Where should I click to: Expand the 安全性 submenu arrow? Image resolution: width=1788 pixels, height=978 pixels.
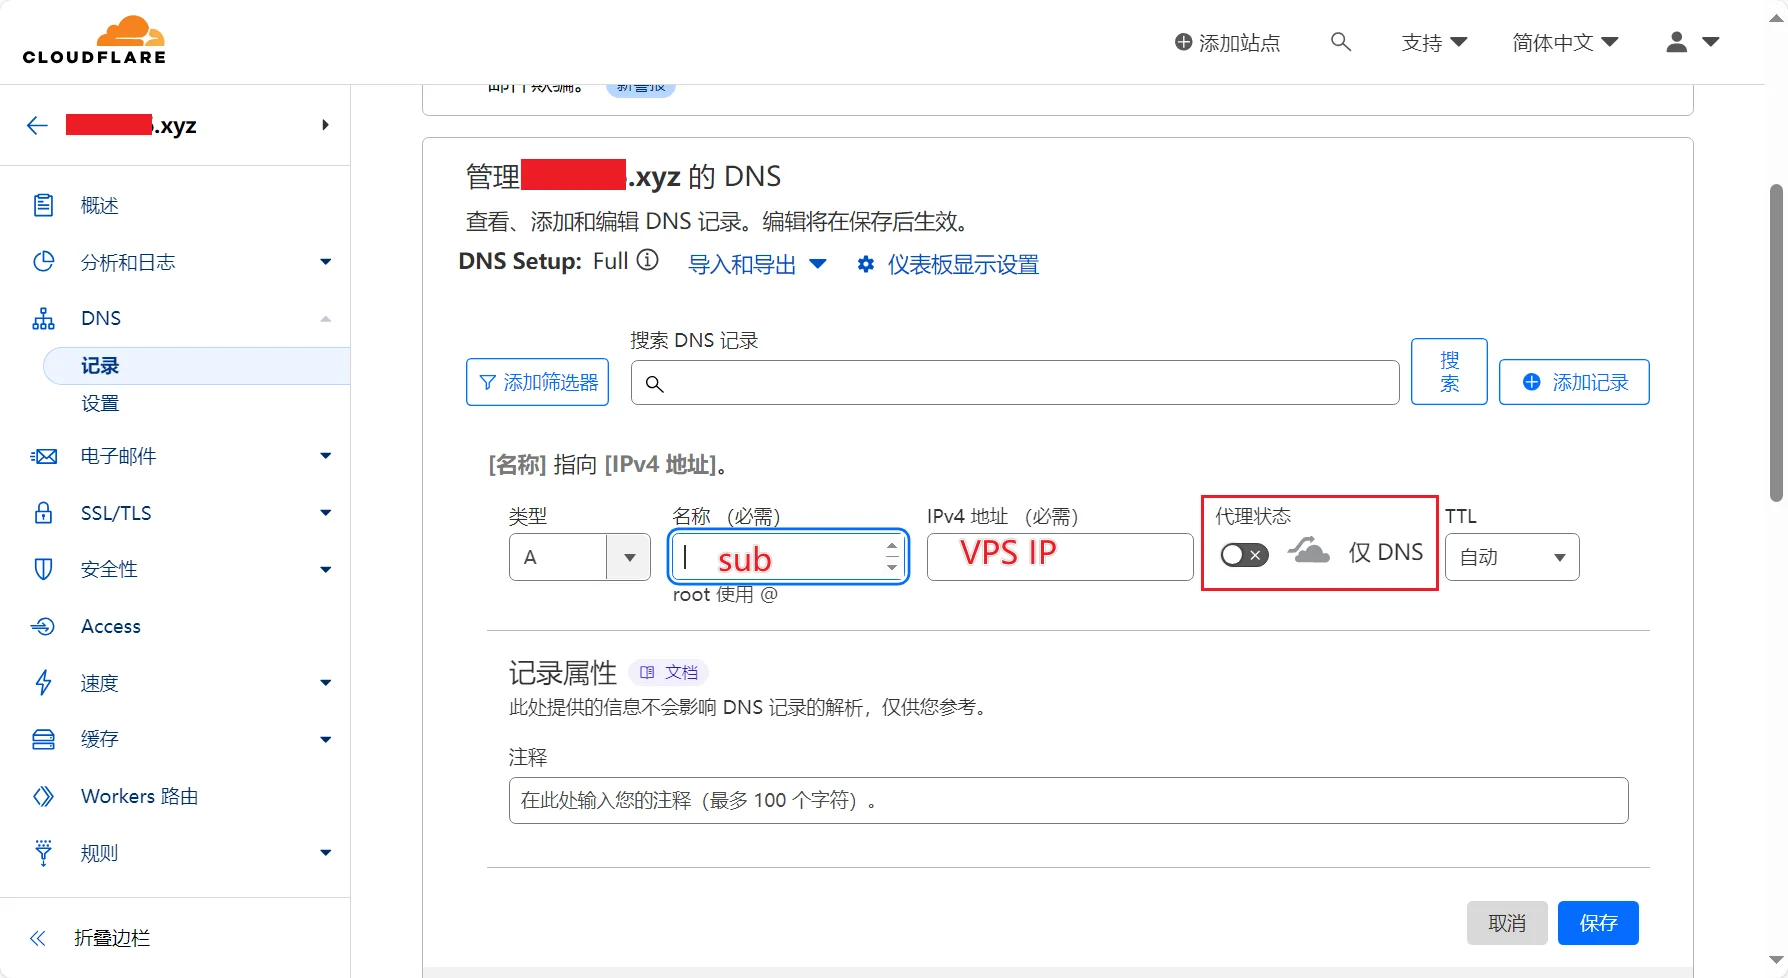tap(325, 569)
